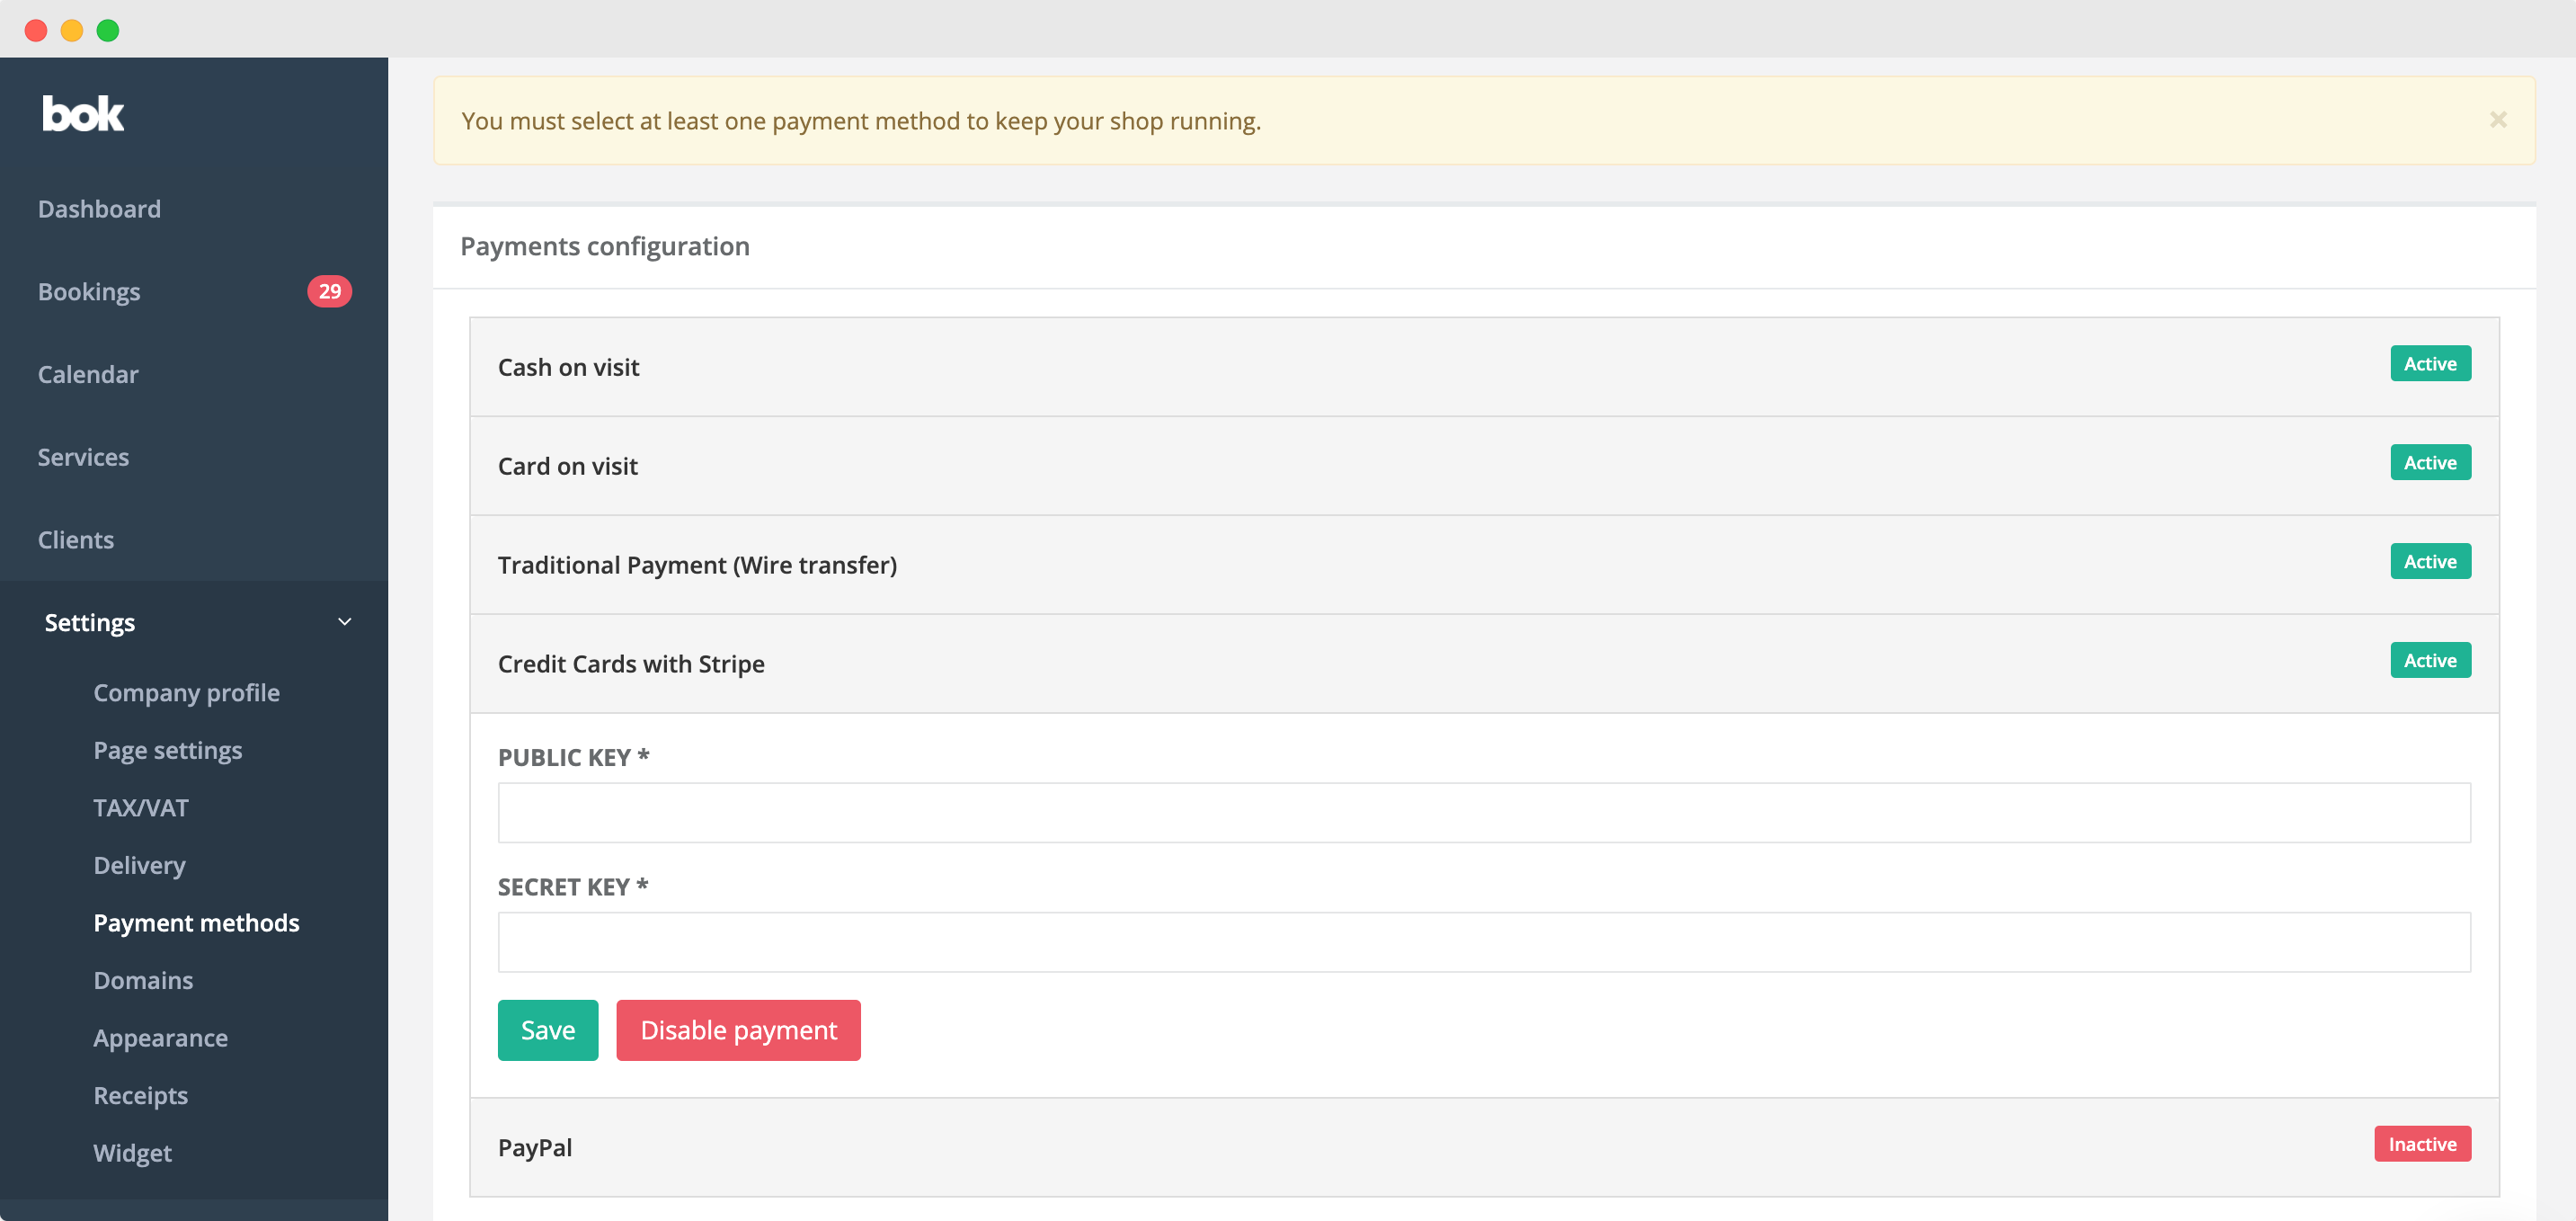This screenshot has width=2576, height=1221.
Task: Click the Active badge for Stripe
Action: click(2430, 661)
